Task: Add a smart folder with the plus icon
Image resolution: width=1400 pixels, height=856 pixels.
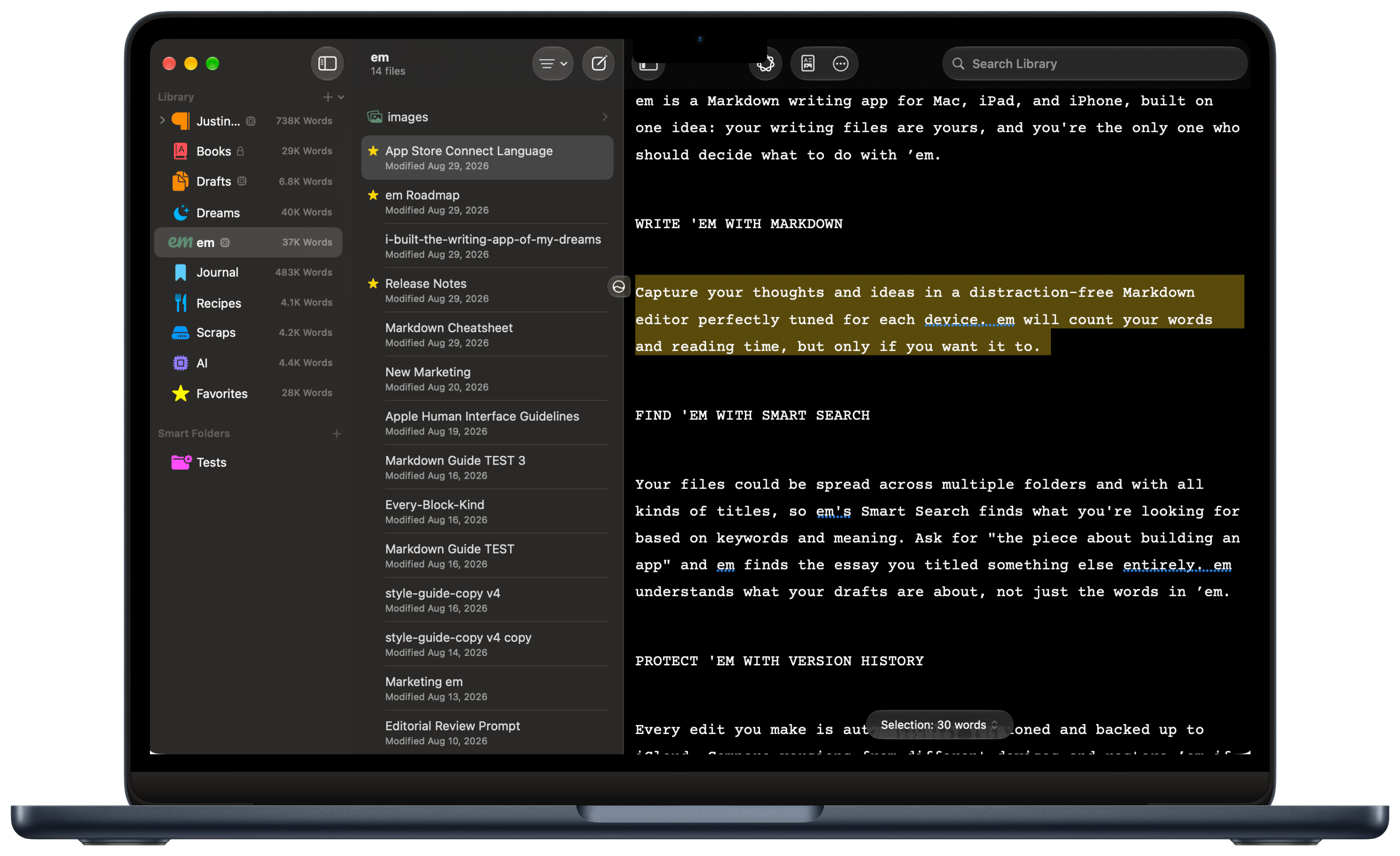Action: point(337,434)
